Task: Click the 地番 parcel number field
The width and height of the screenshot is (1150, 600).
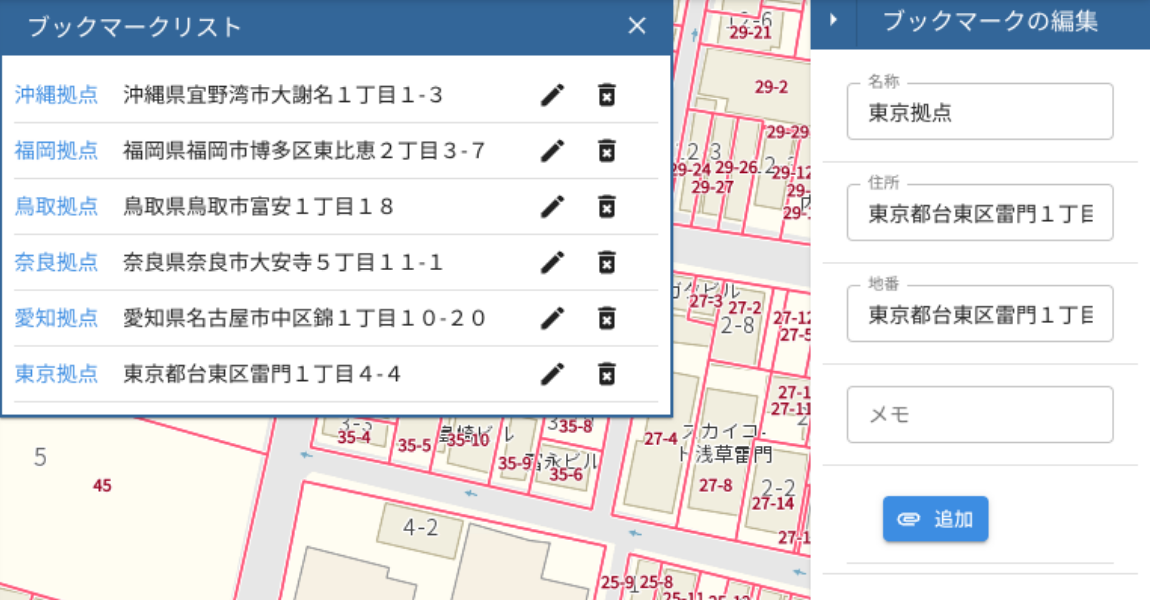Action: point(979,313)
